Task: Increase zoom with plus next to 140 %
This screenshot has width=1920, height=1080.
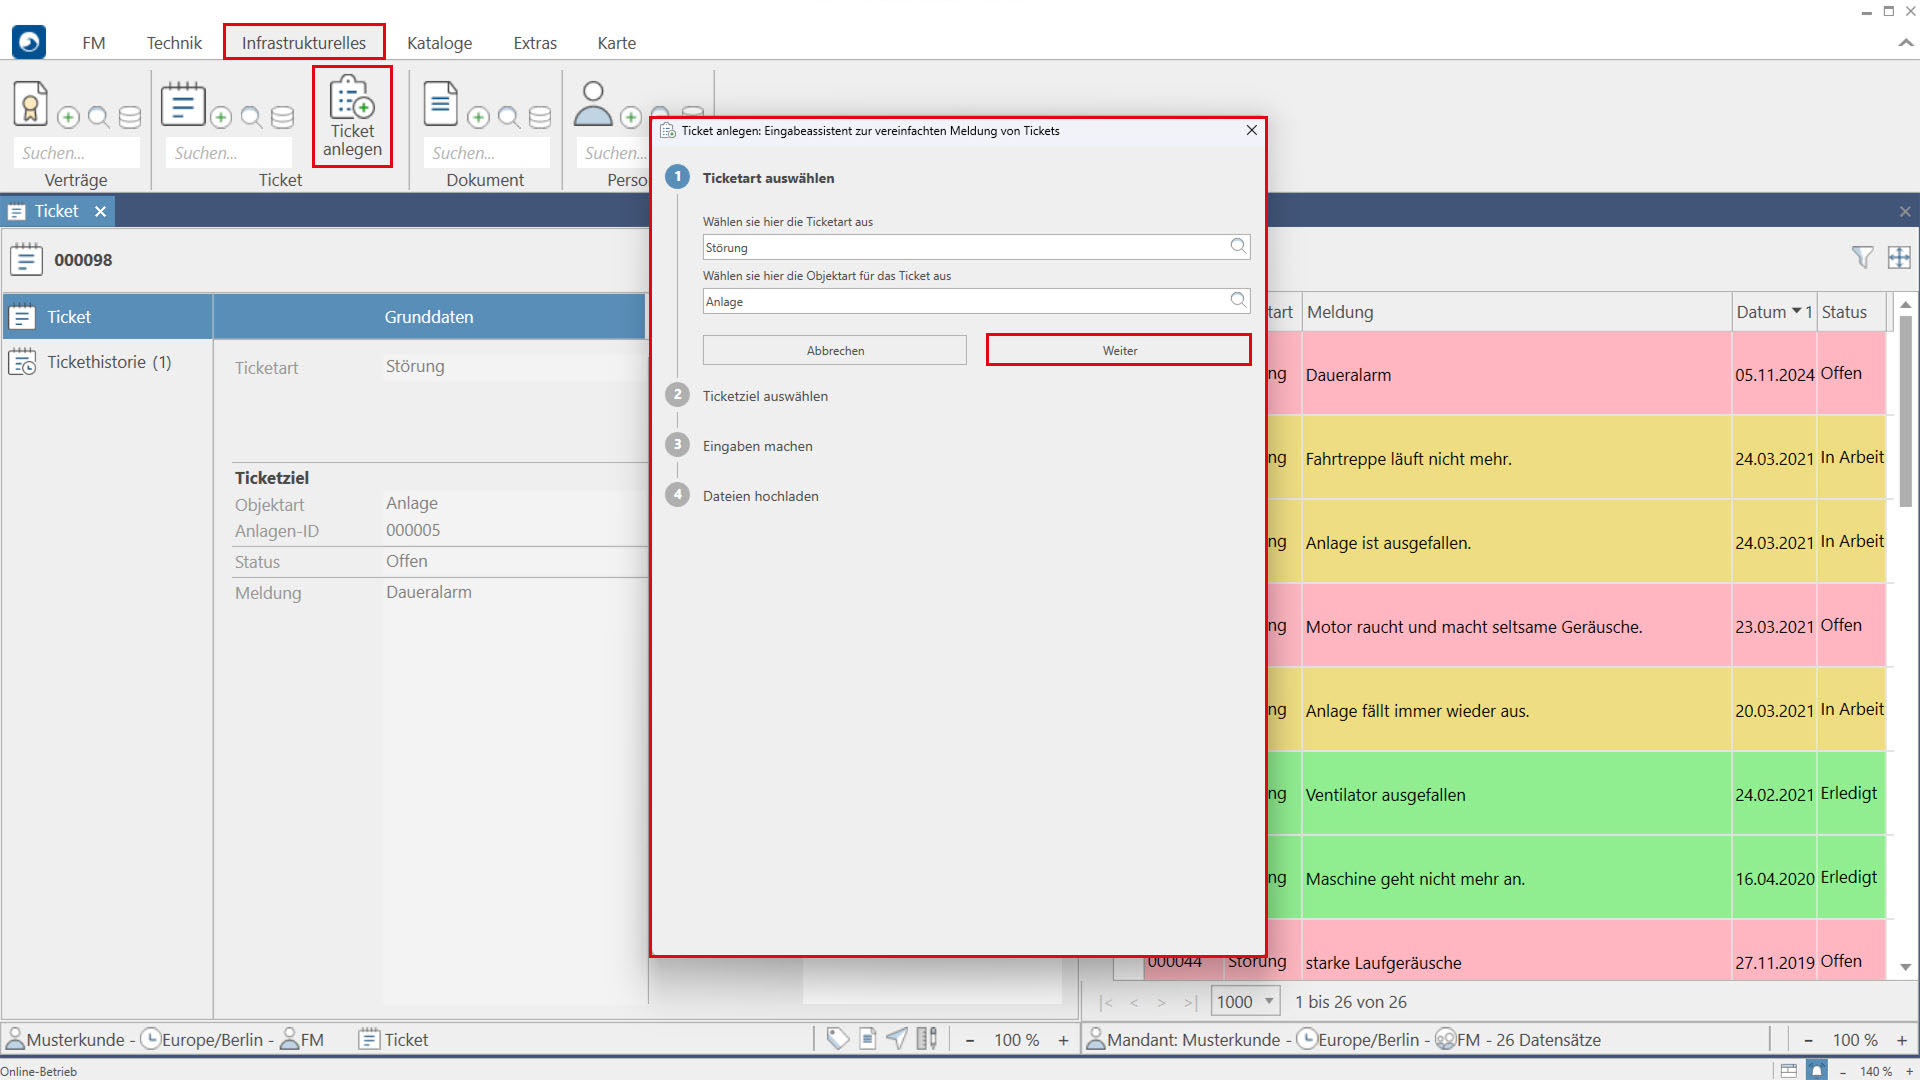Action: tap(1909, 1071)
